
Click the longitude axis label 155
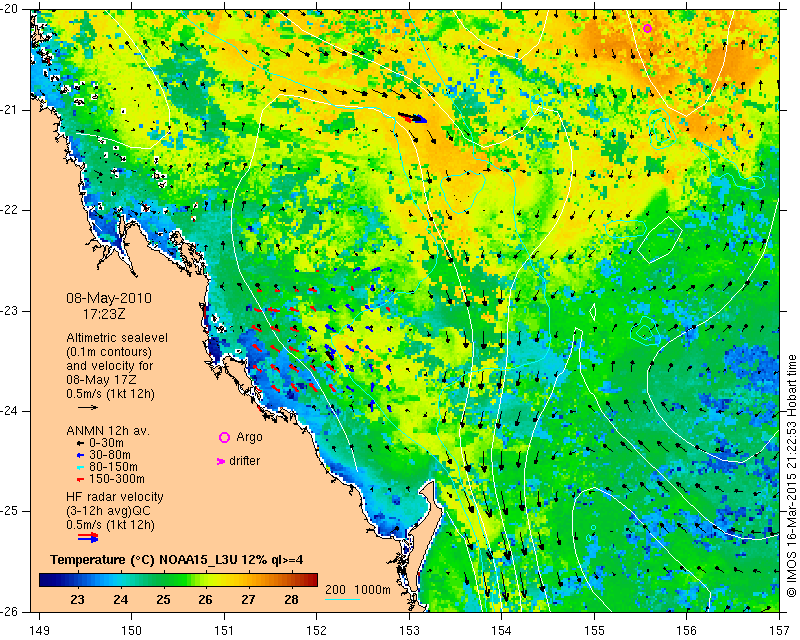pyautogui.click(x=594, y=631)
